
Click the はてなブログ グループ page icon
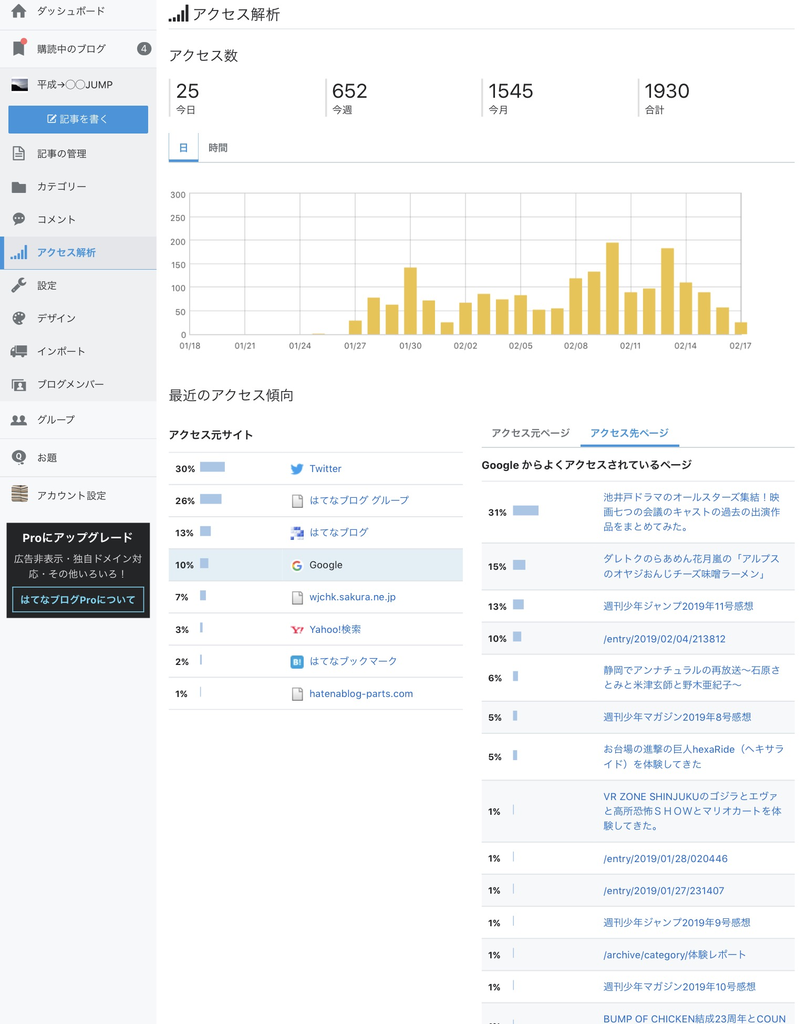click(x=297, y=501)
